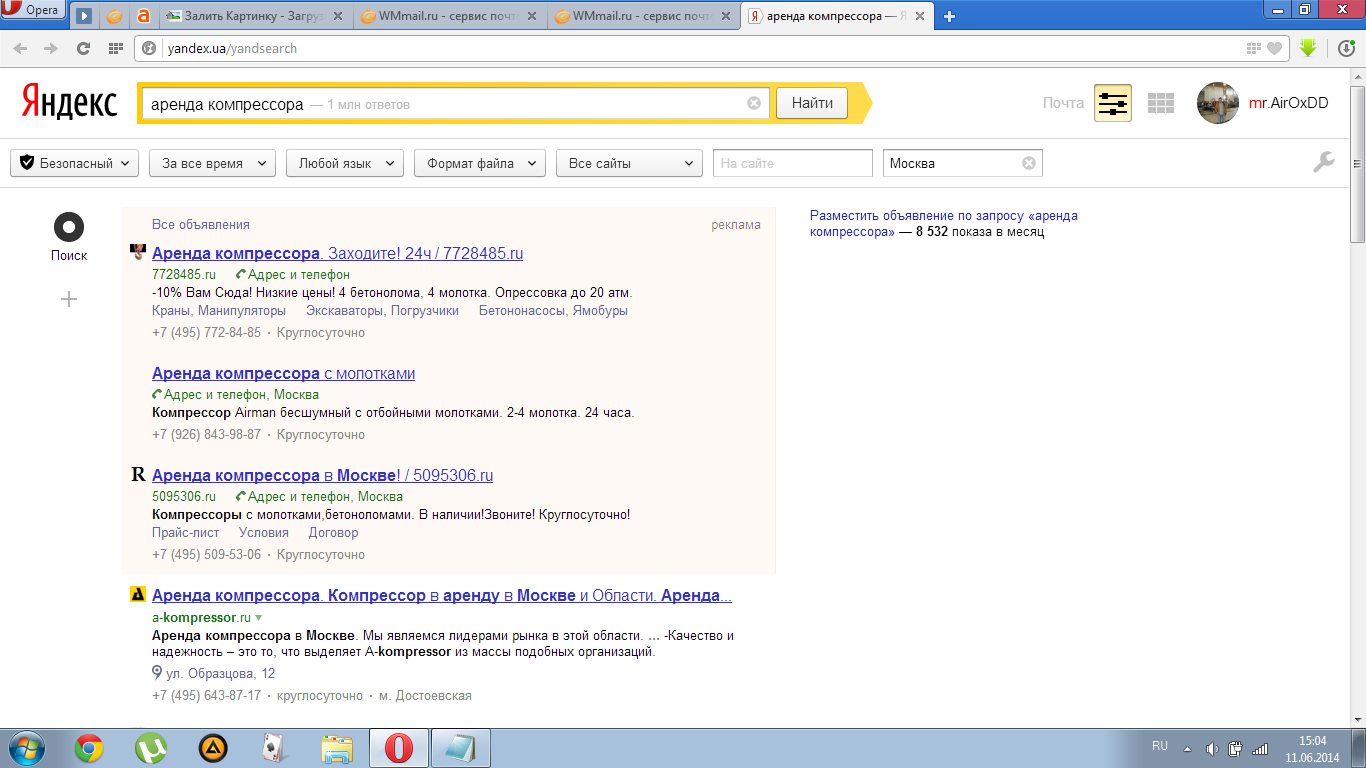Open 'Аренда компрессора. Заходите! 24ч' ad
The image size is (1366, 768).
(337, 254)
